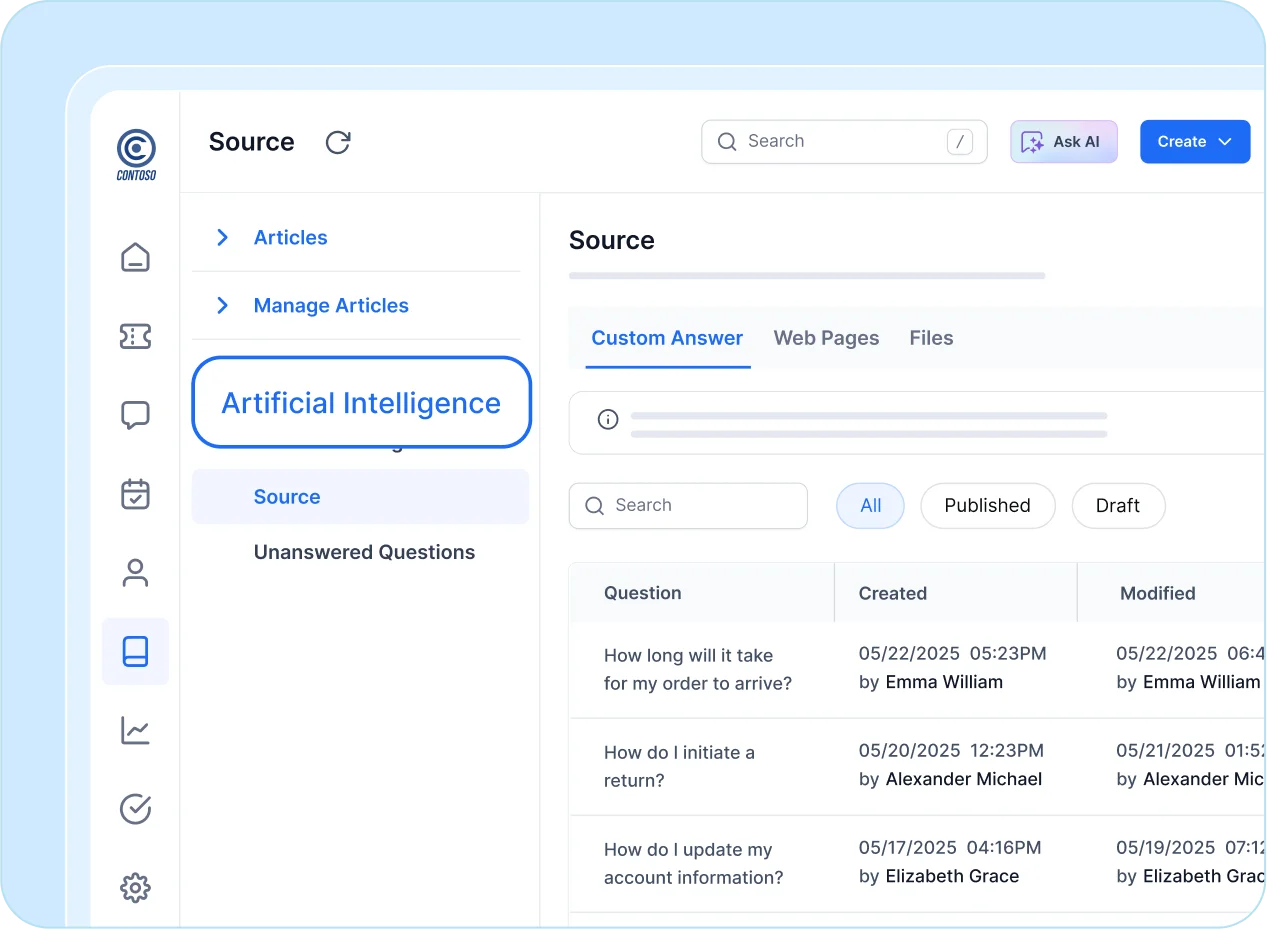This screenshot has width=1267, height=929.
Task: Click the magnifier icon in top search bar
Action: click(727, 141)
